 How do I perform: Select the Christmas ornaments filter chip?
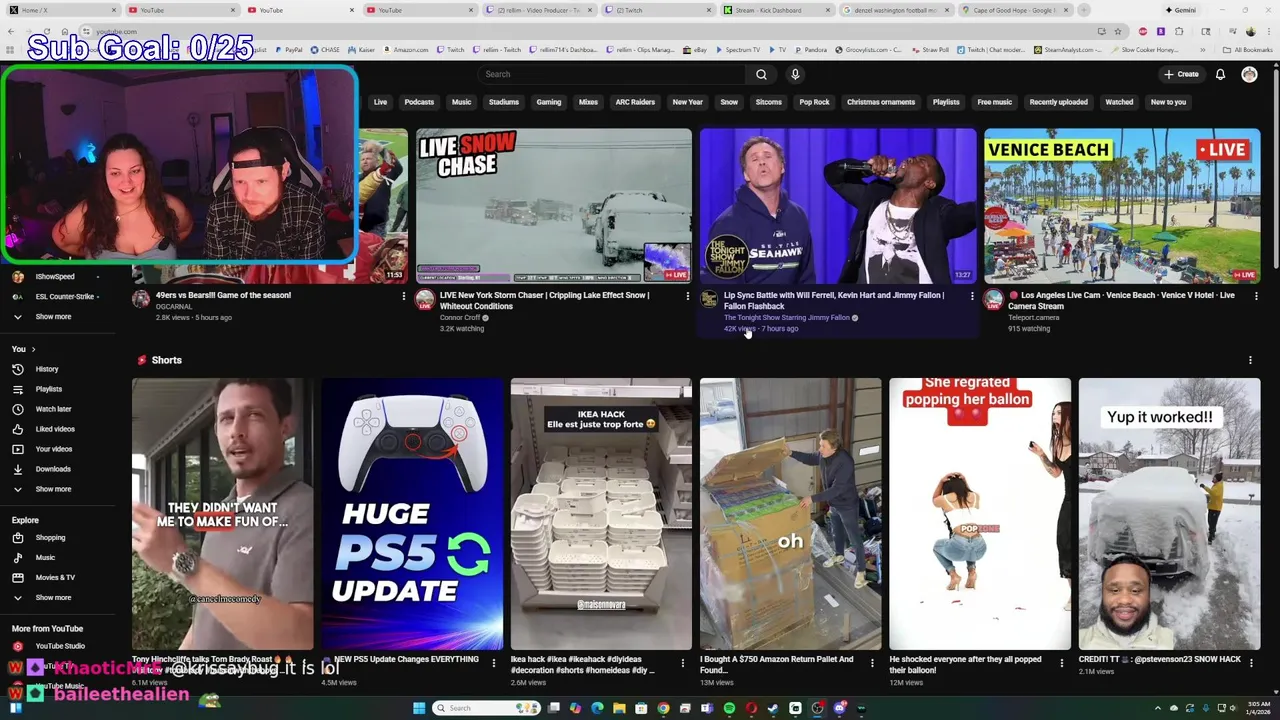coord(881,102)
